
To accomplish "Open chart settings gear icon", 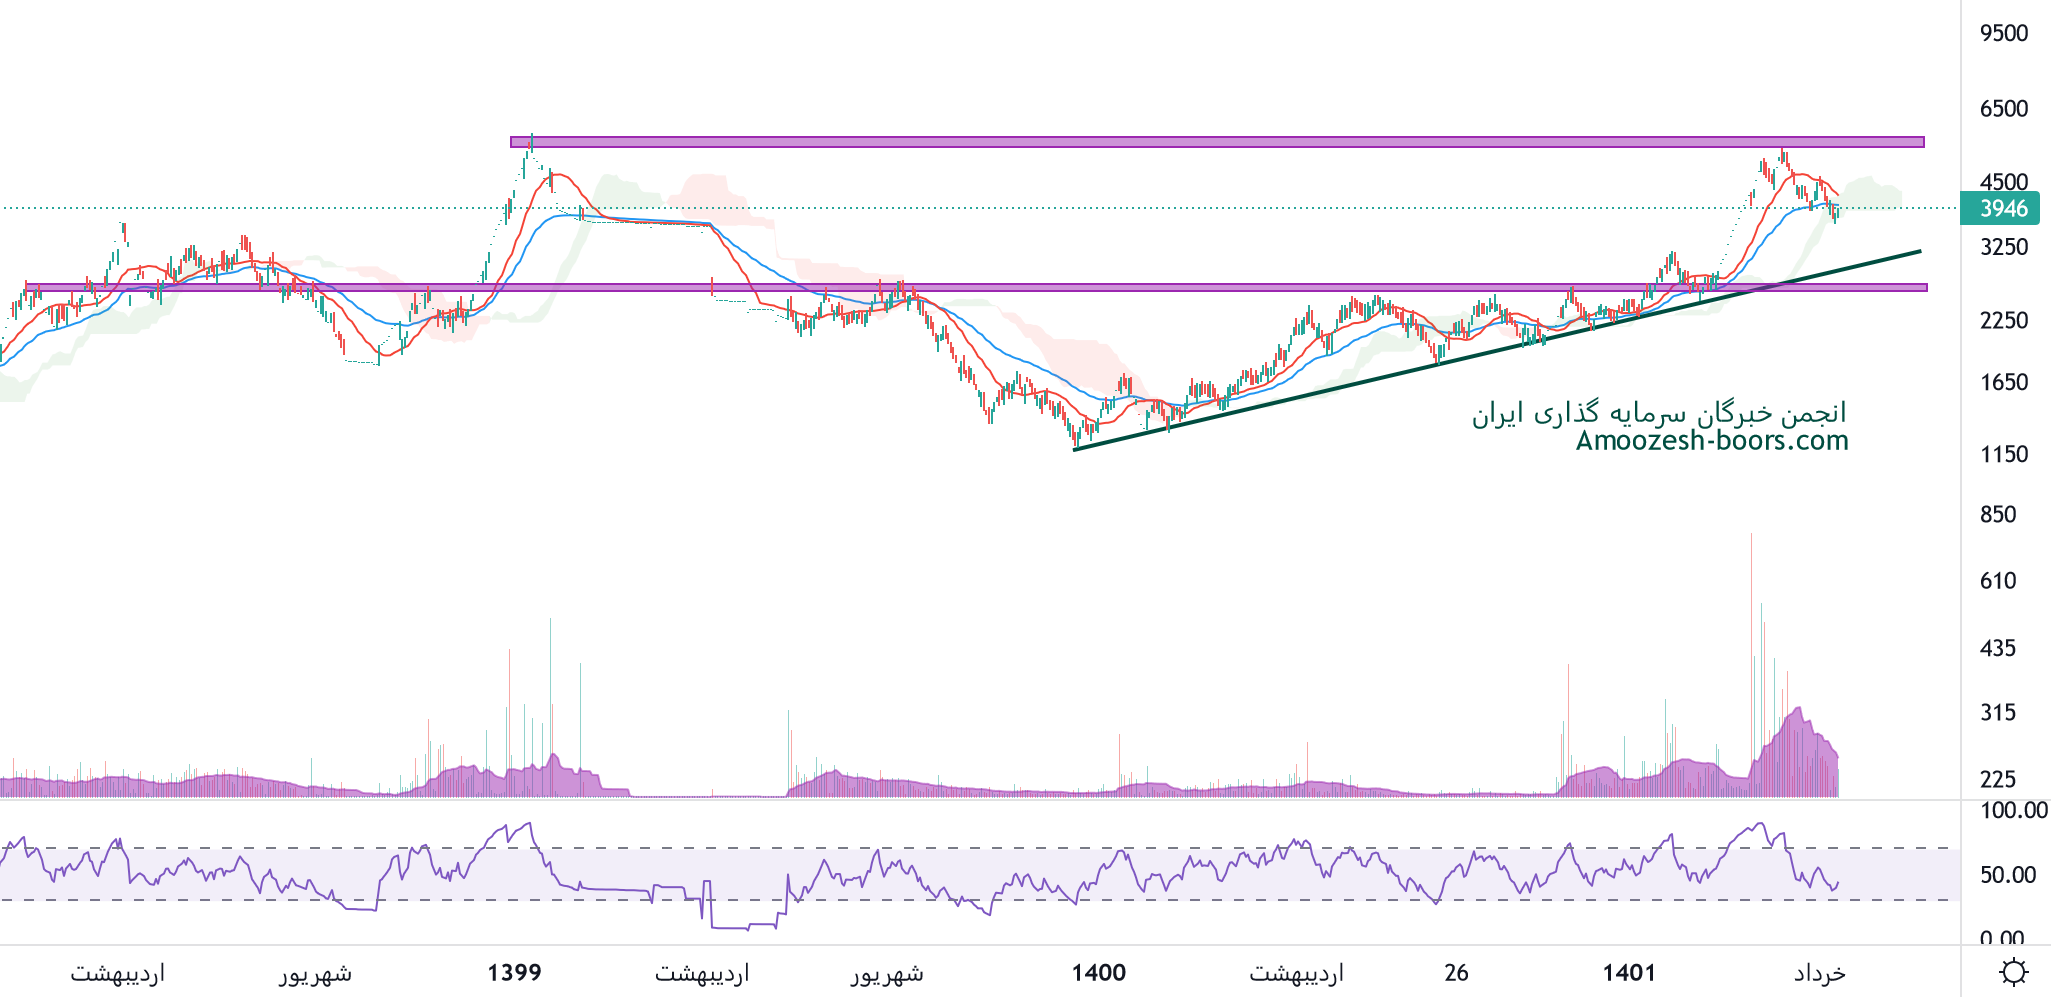I will 2013,972.
